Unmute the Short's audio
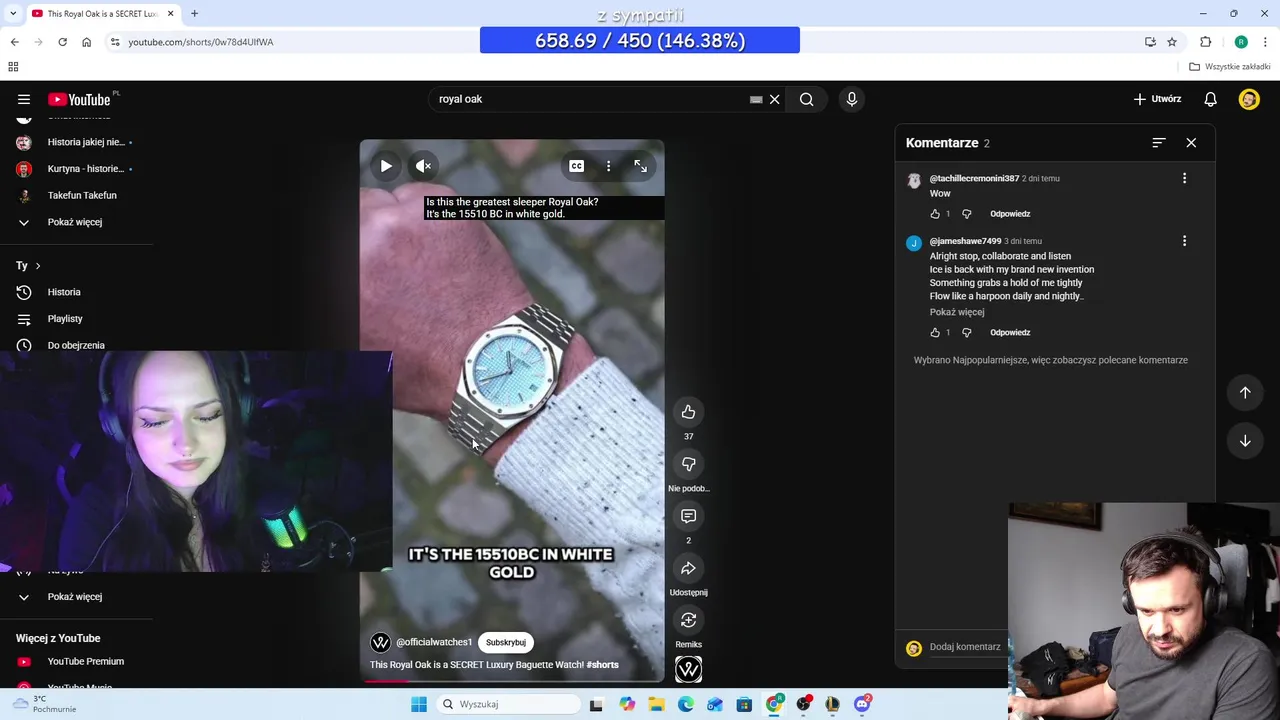Viewport: 1280px width, 720px height. pyautogui.click(x=423, y=166)
